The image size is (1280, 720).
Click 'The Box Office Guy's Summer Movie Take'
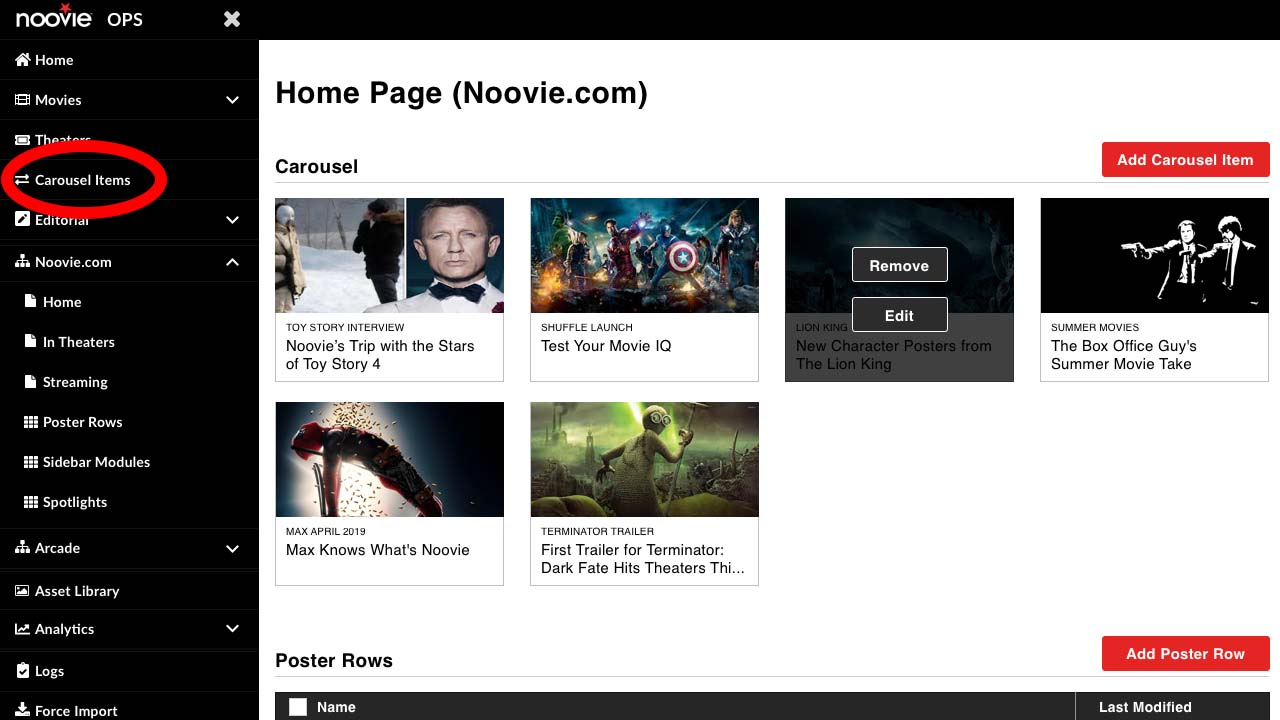click(1124, 355)
